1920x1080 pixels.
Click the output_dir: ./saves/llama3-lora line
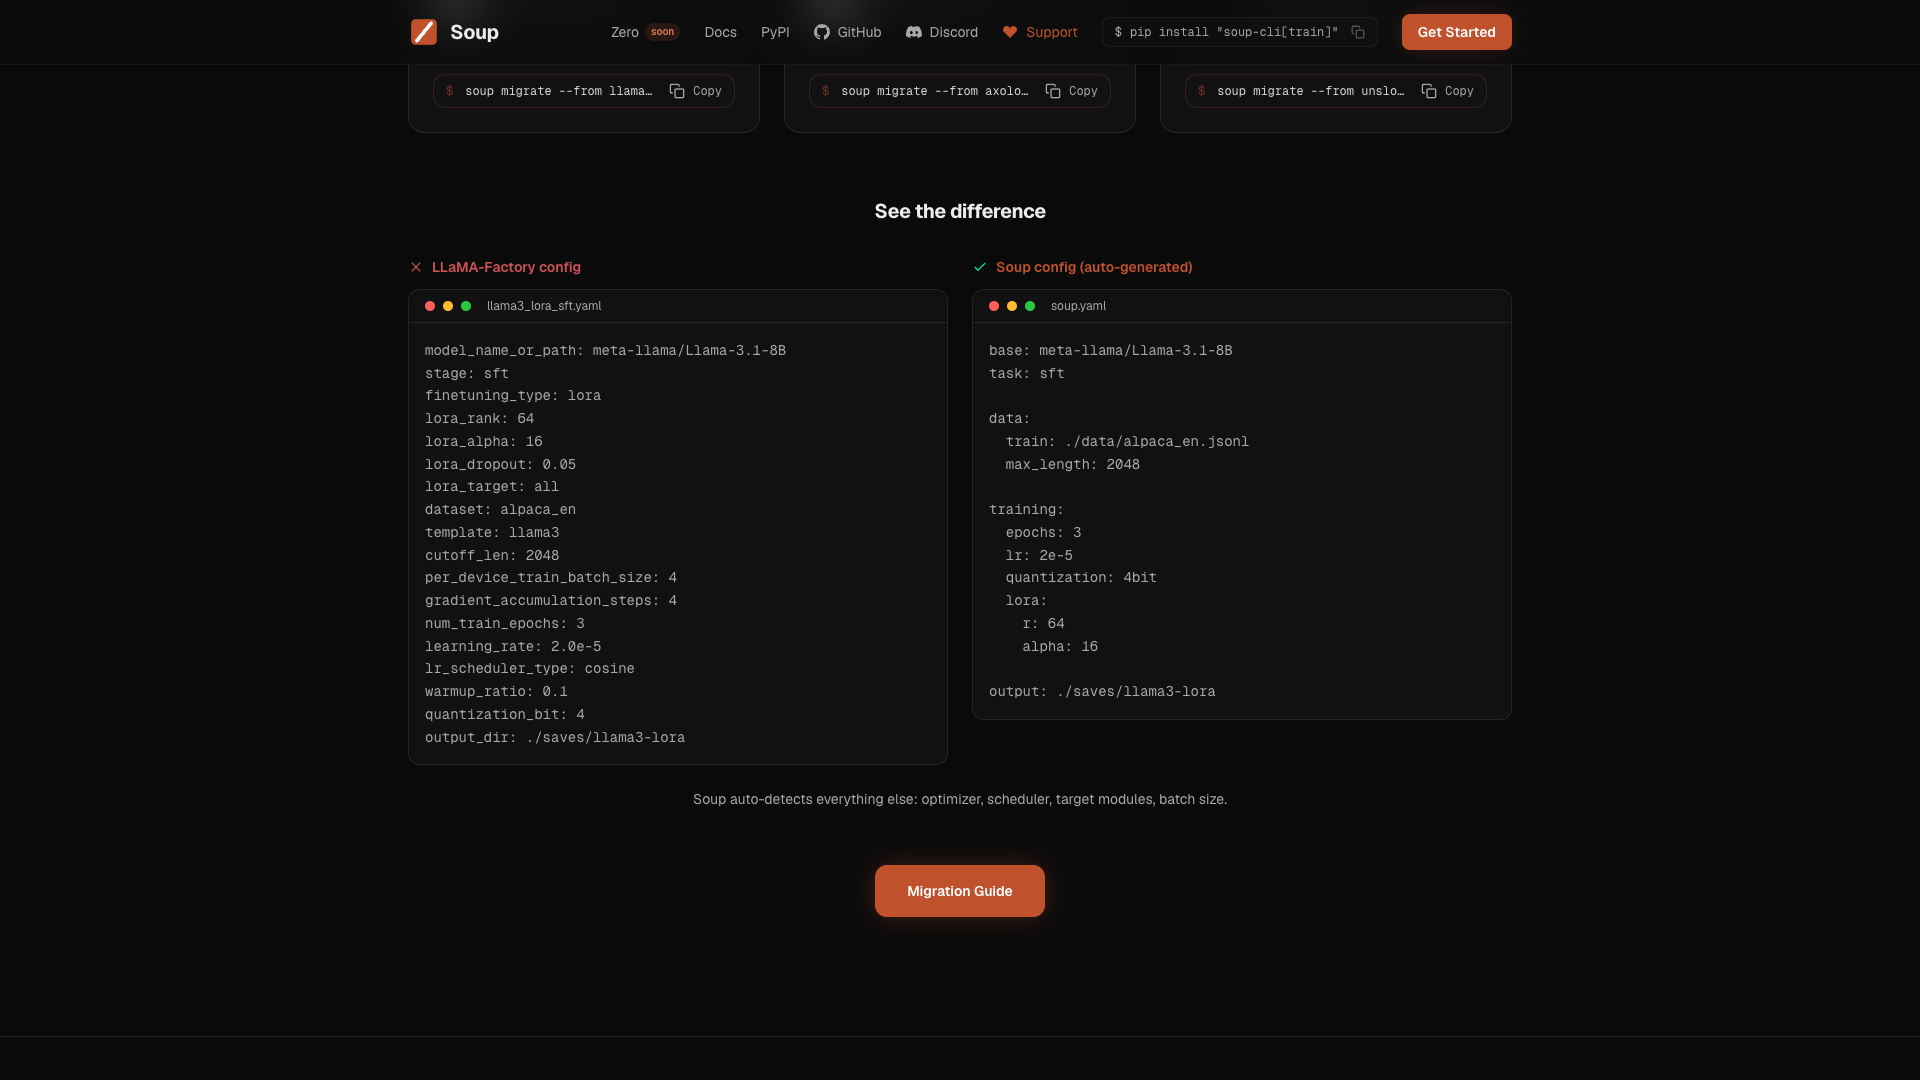(x=555, y=738)
